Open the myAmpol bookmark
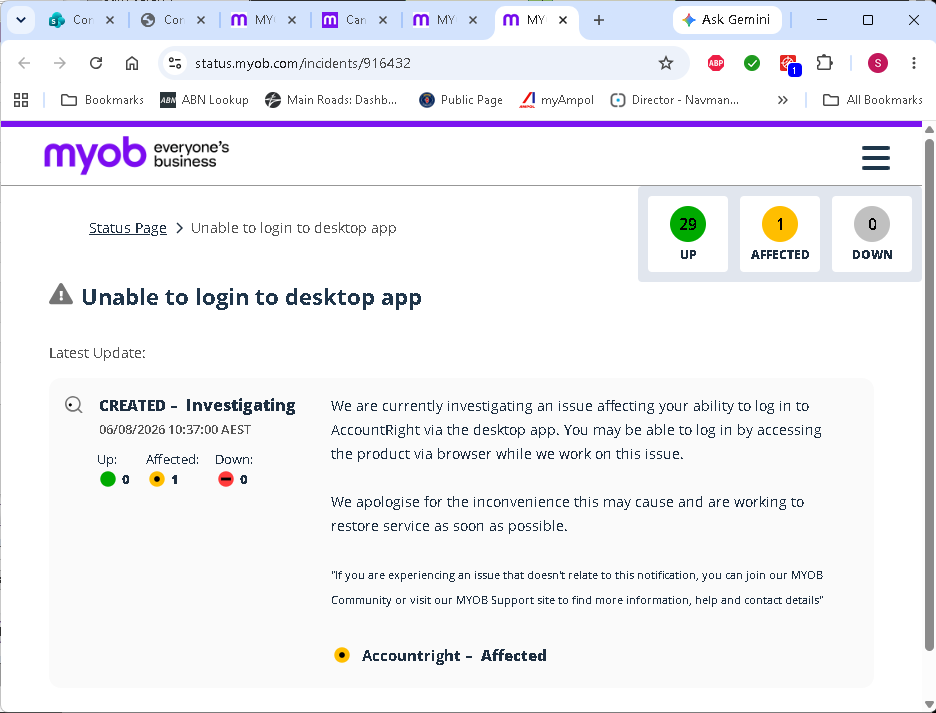Viewport: 936px width, 713px height. pos(557,100)
